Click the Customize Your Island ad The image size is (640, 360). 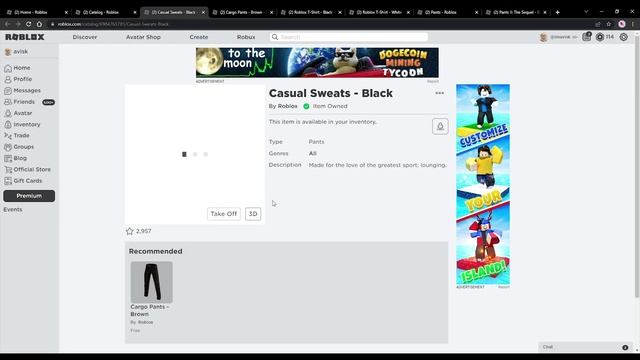pyautogui.click(x=483, y=184)
